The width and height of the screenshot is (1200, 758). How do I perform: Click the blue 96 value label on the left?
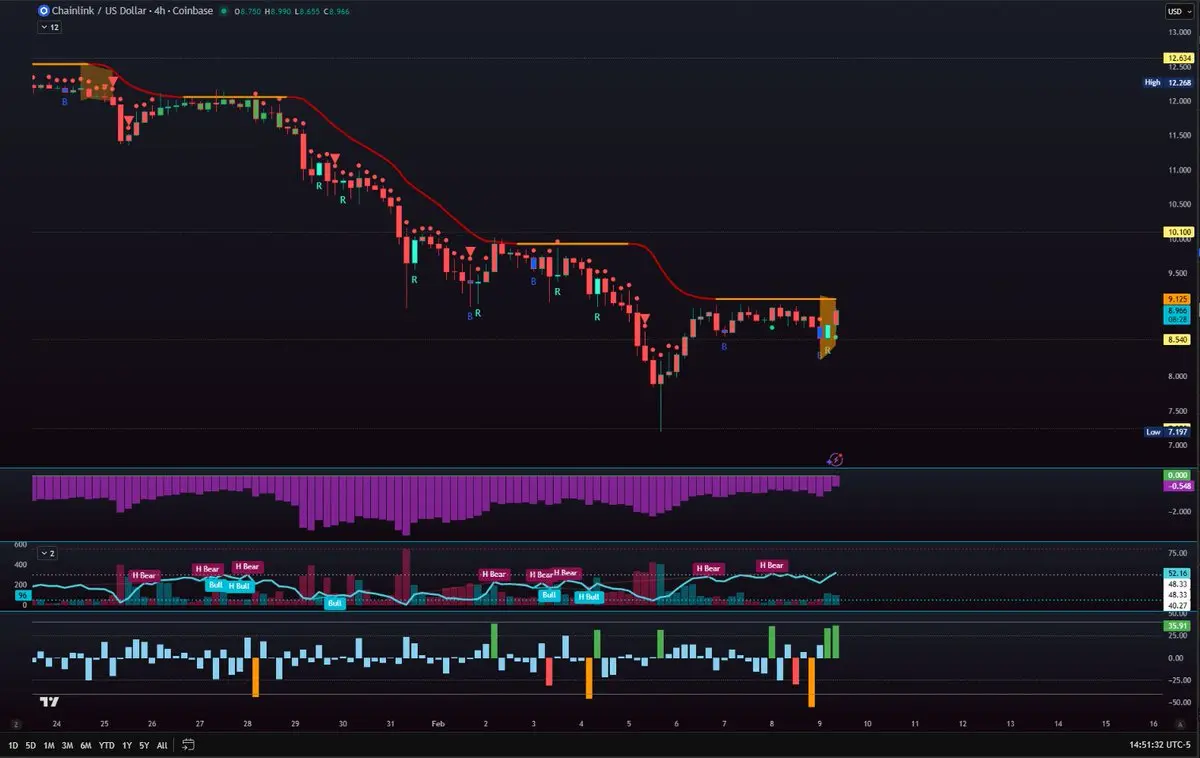point(24,594)
